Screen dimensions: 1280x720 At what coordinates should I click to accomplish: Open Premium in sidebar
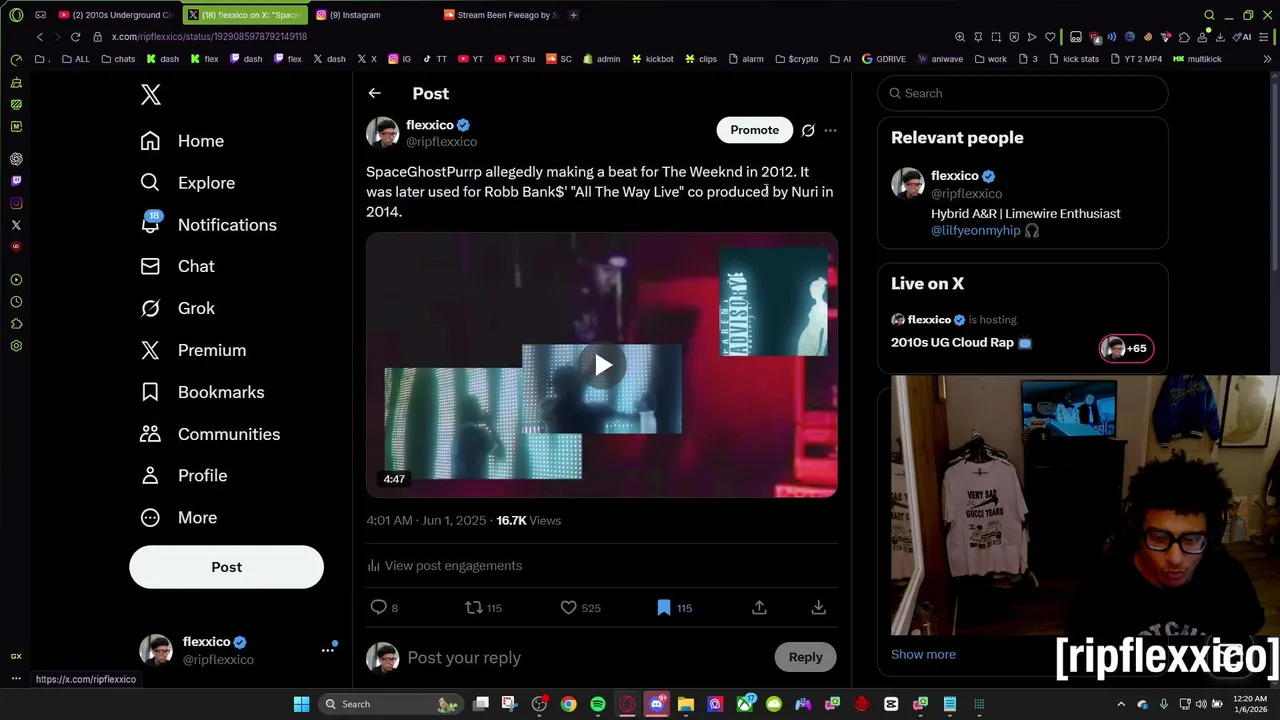tap(193, 350)
